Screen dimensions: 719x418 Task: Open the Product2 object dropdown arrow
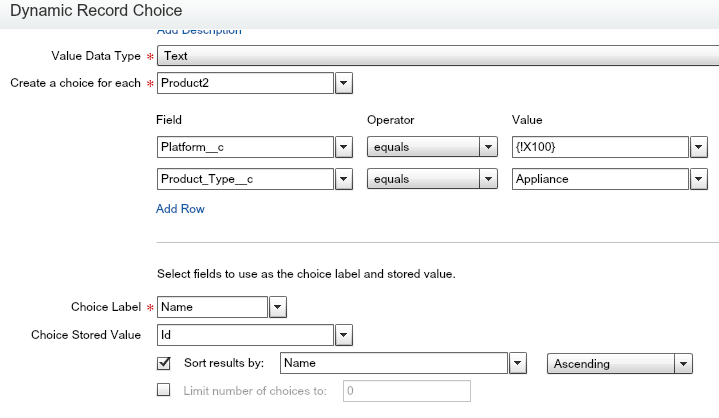pyautogui.click(x=343, y=83)
